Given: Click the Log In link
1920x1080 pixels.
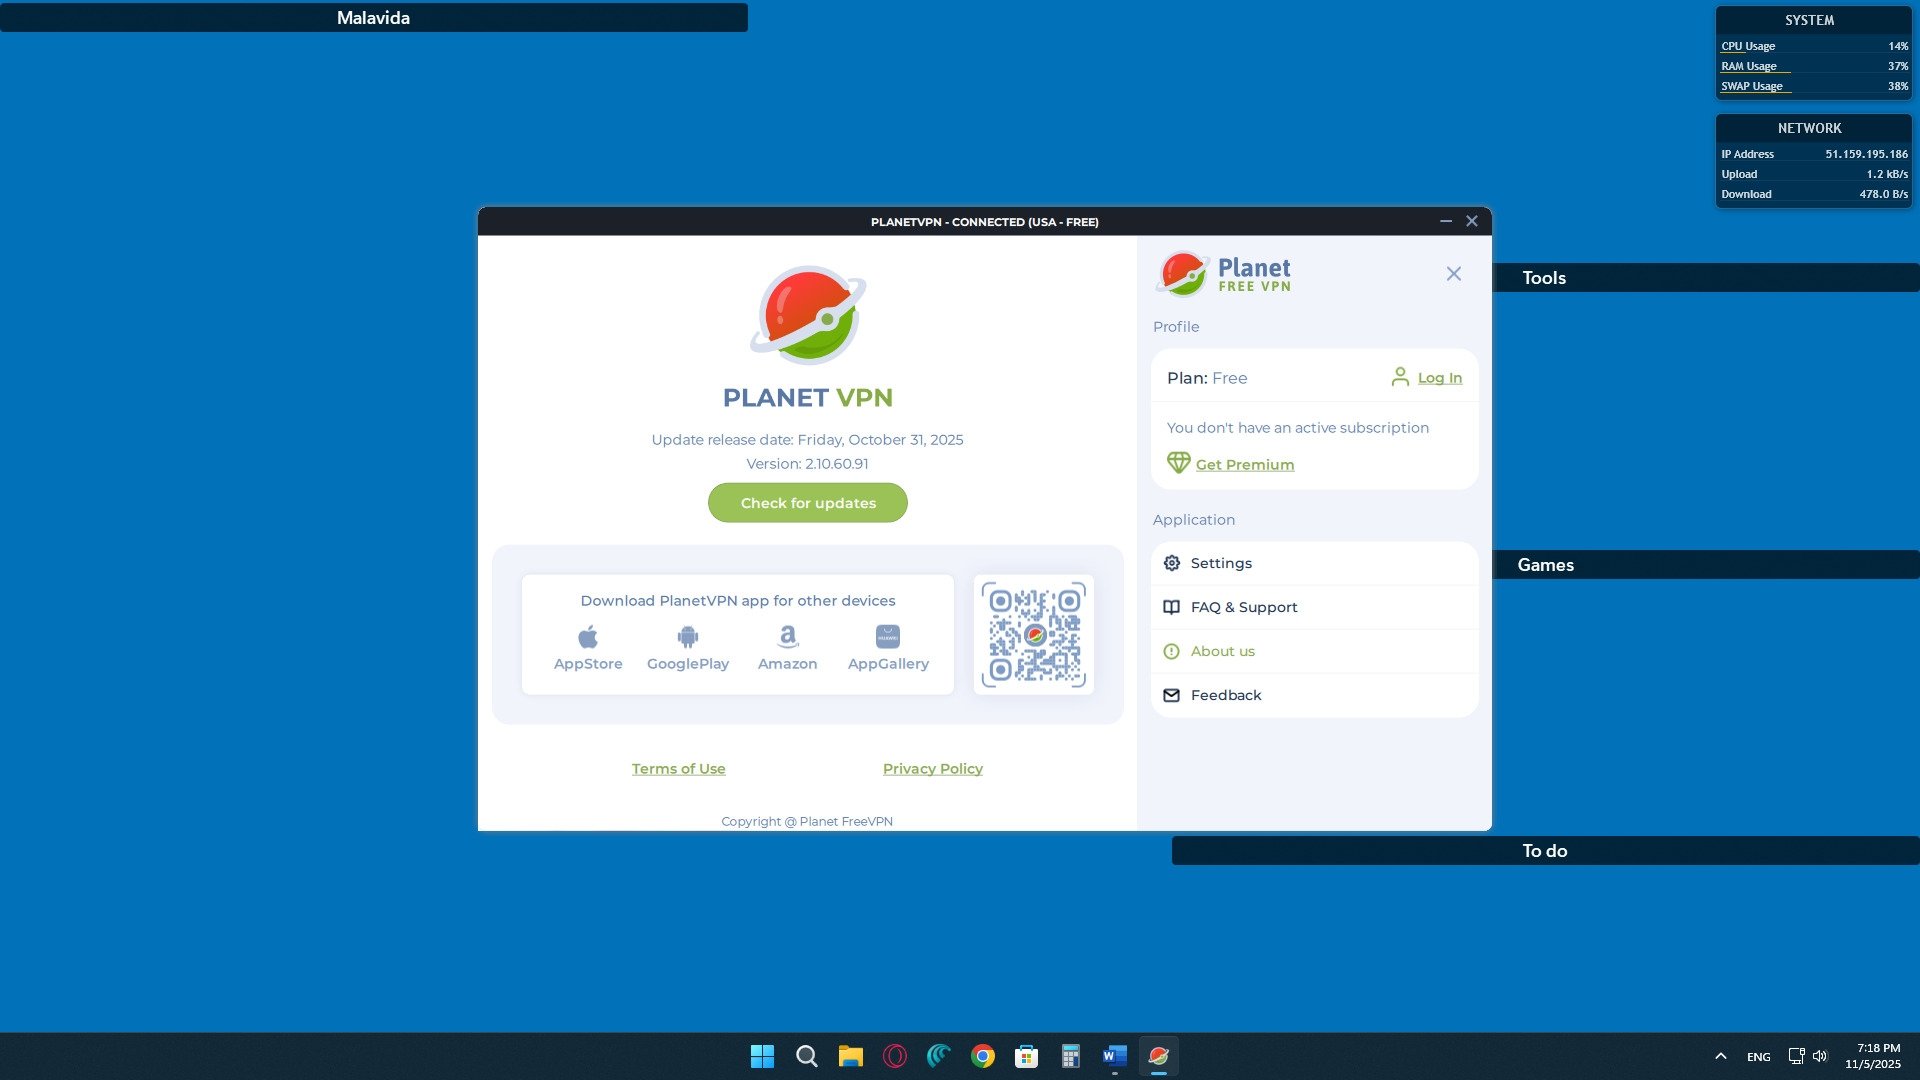Looking at the screenshot, I should (x=1439, y=378).
